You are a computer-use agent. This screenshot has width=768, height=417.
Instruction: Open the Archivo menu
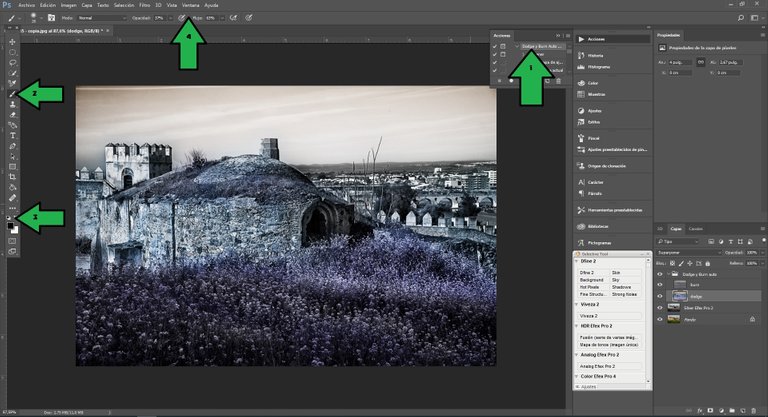pos(26,5)
